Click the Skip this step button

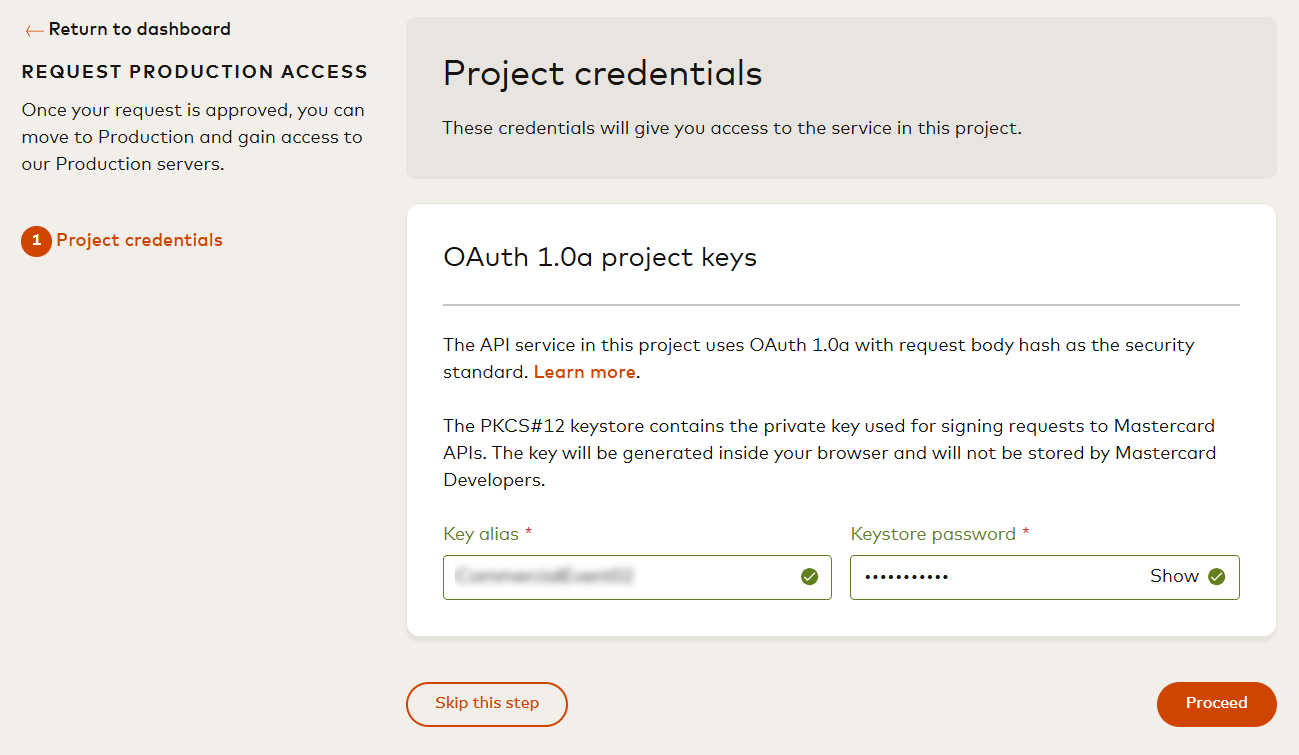tap(486, 704)
